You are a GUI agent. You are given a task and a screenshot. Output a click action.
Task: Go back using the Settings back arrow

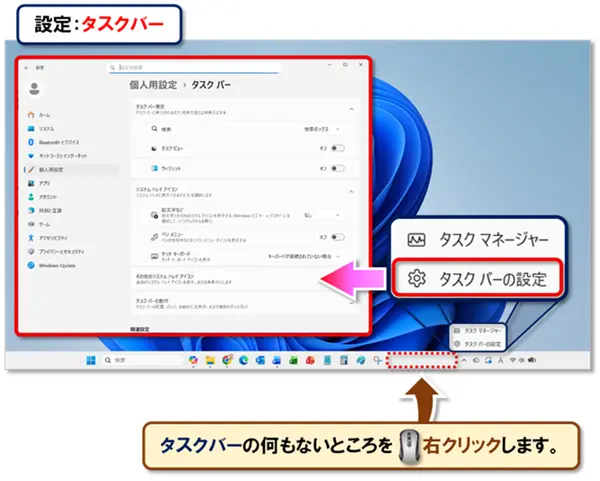(26, 68)
